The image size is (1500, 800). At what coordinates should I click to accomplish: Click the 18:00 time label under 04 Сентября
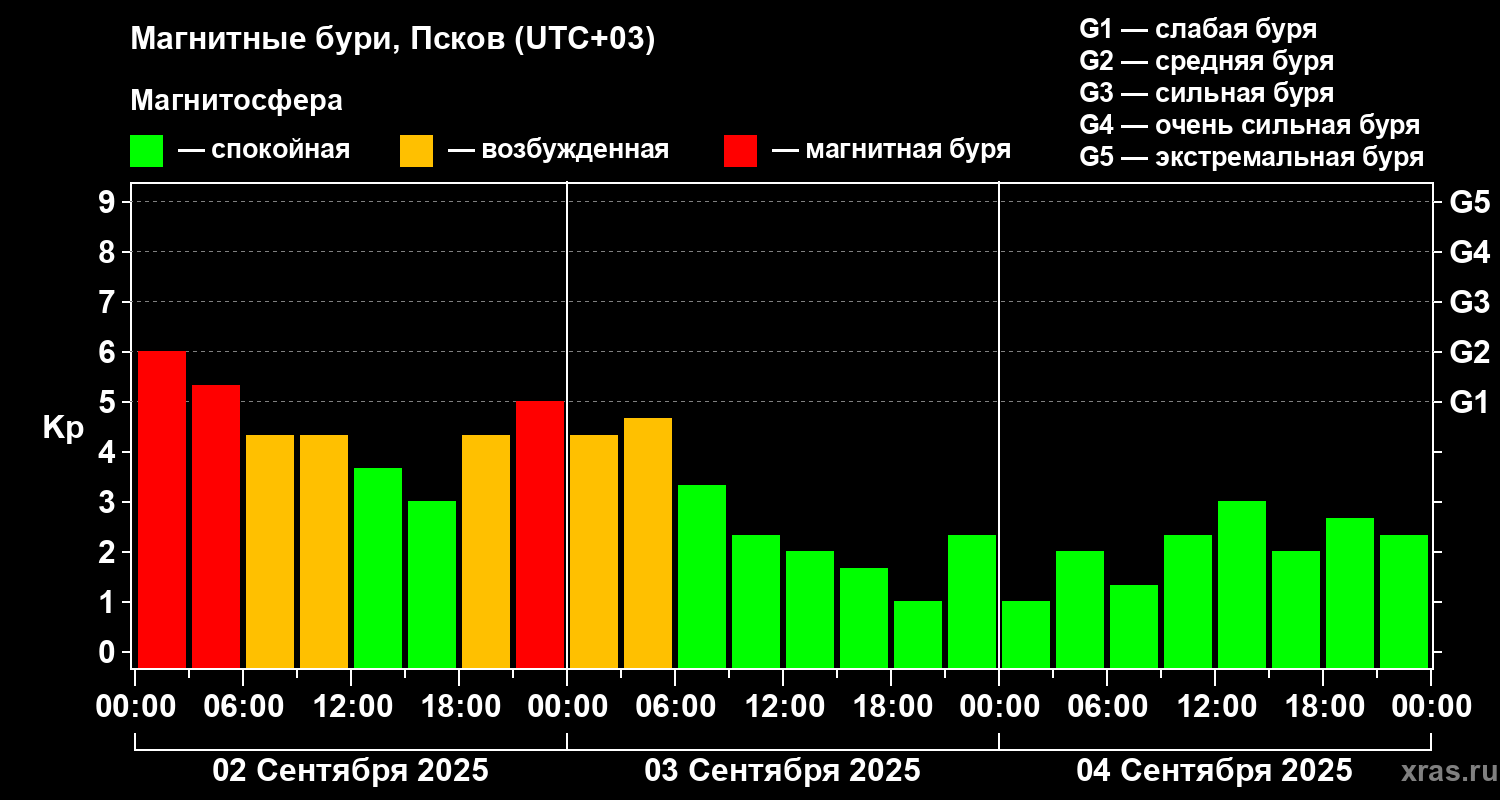(x=1323, y=707)
